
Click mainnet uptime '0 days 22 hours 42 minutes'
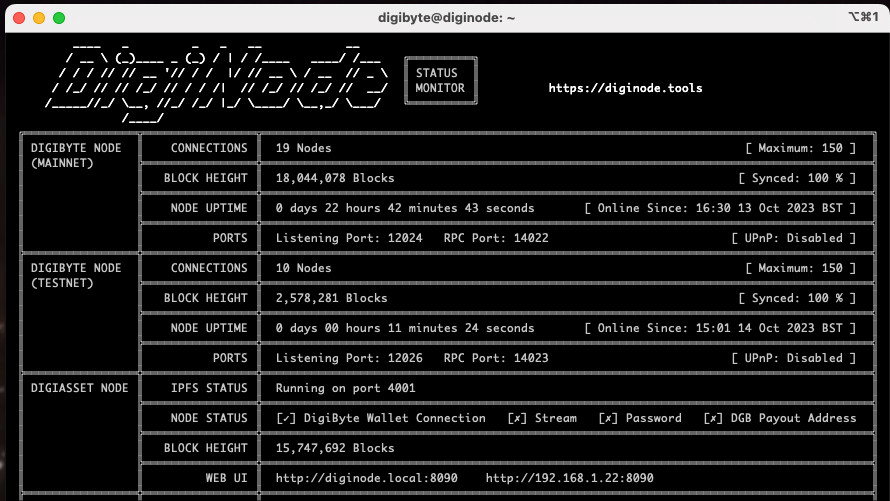[366, 208]
